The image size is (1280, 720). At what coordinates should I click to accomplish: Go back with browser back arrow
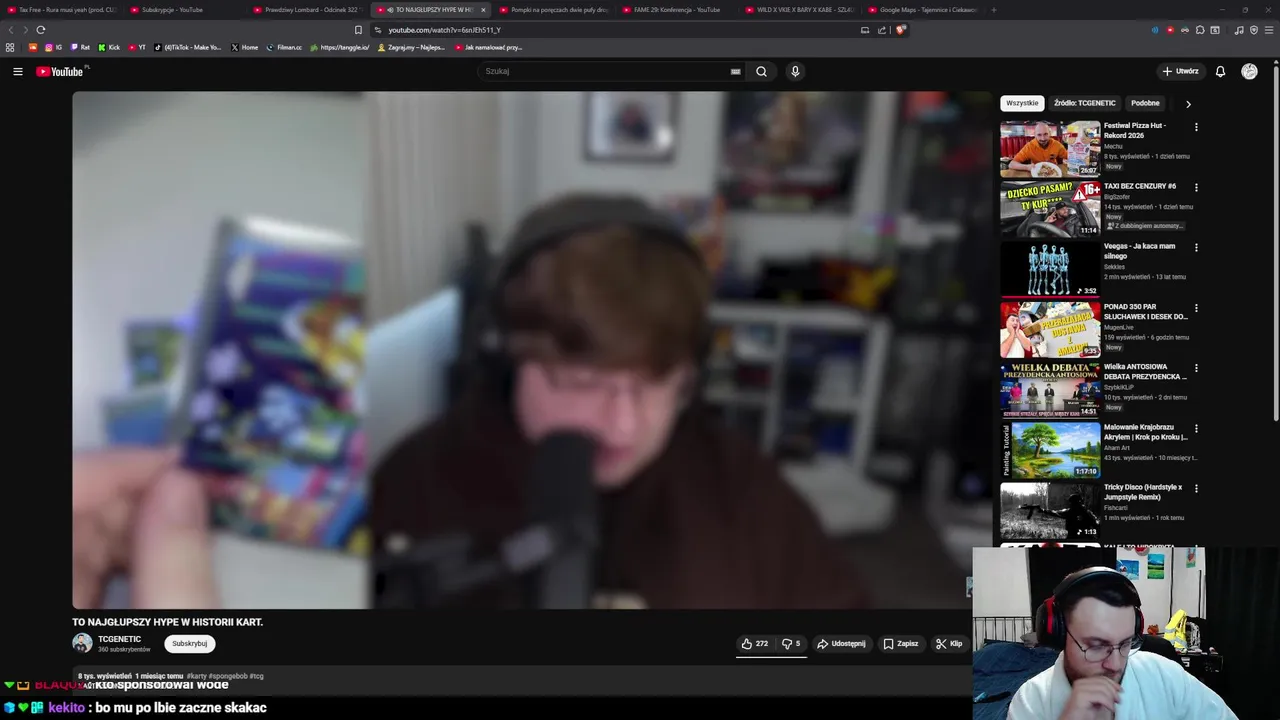(11, 30)
